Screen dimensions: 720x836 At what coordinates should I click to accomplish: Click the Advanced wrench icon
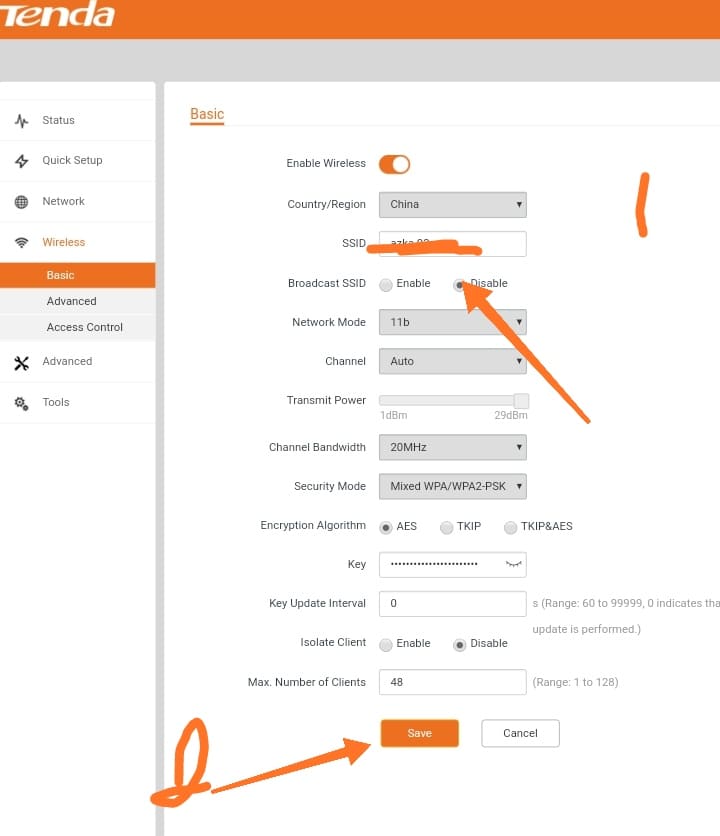click(21, 363)
